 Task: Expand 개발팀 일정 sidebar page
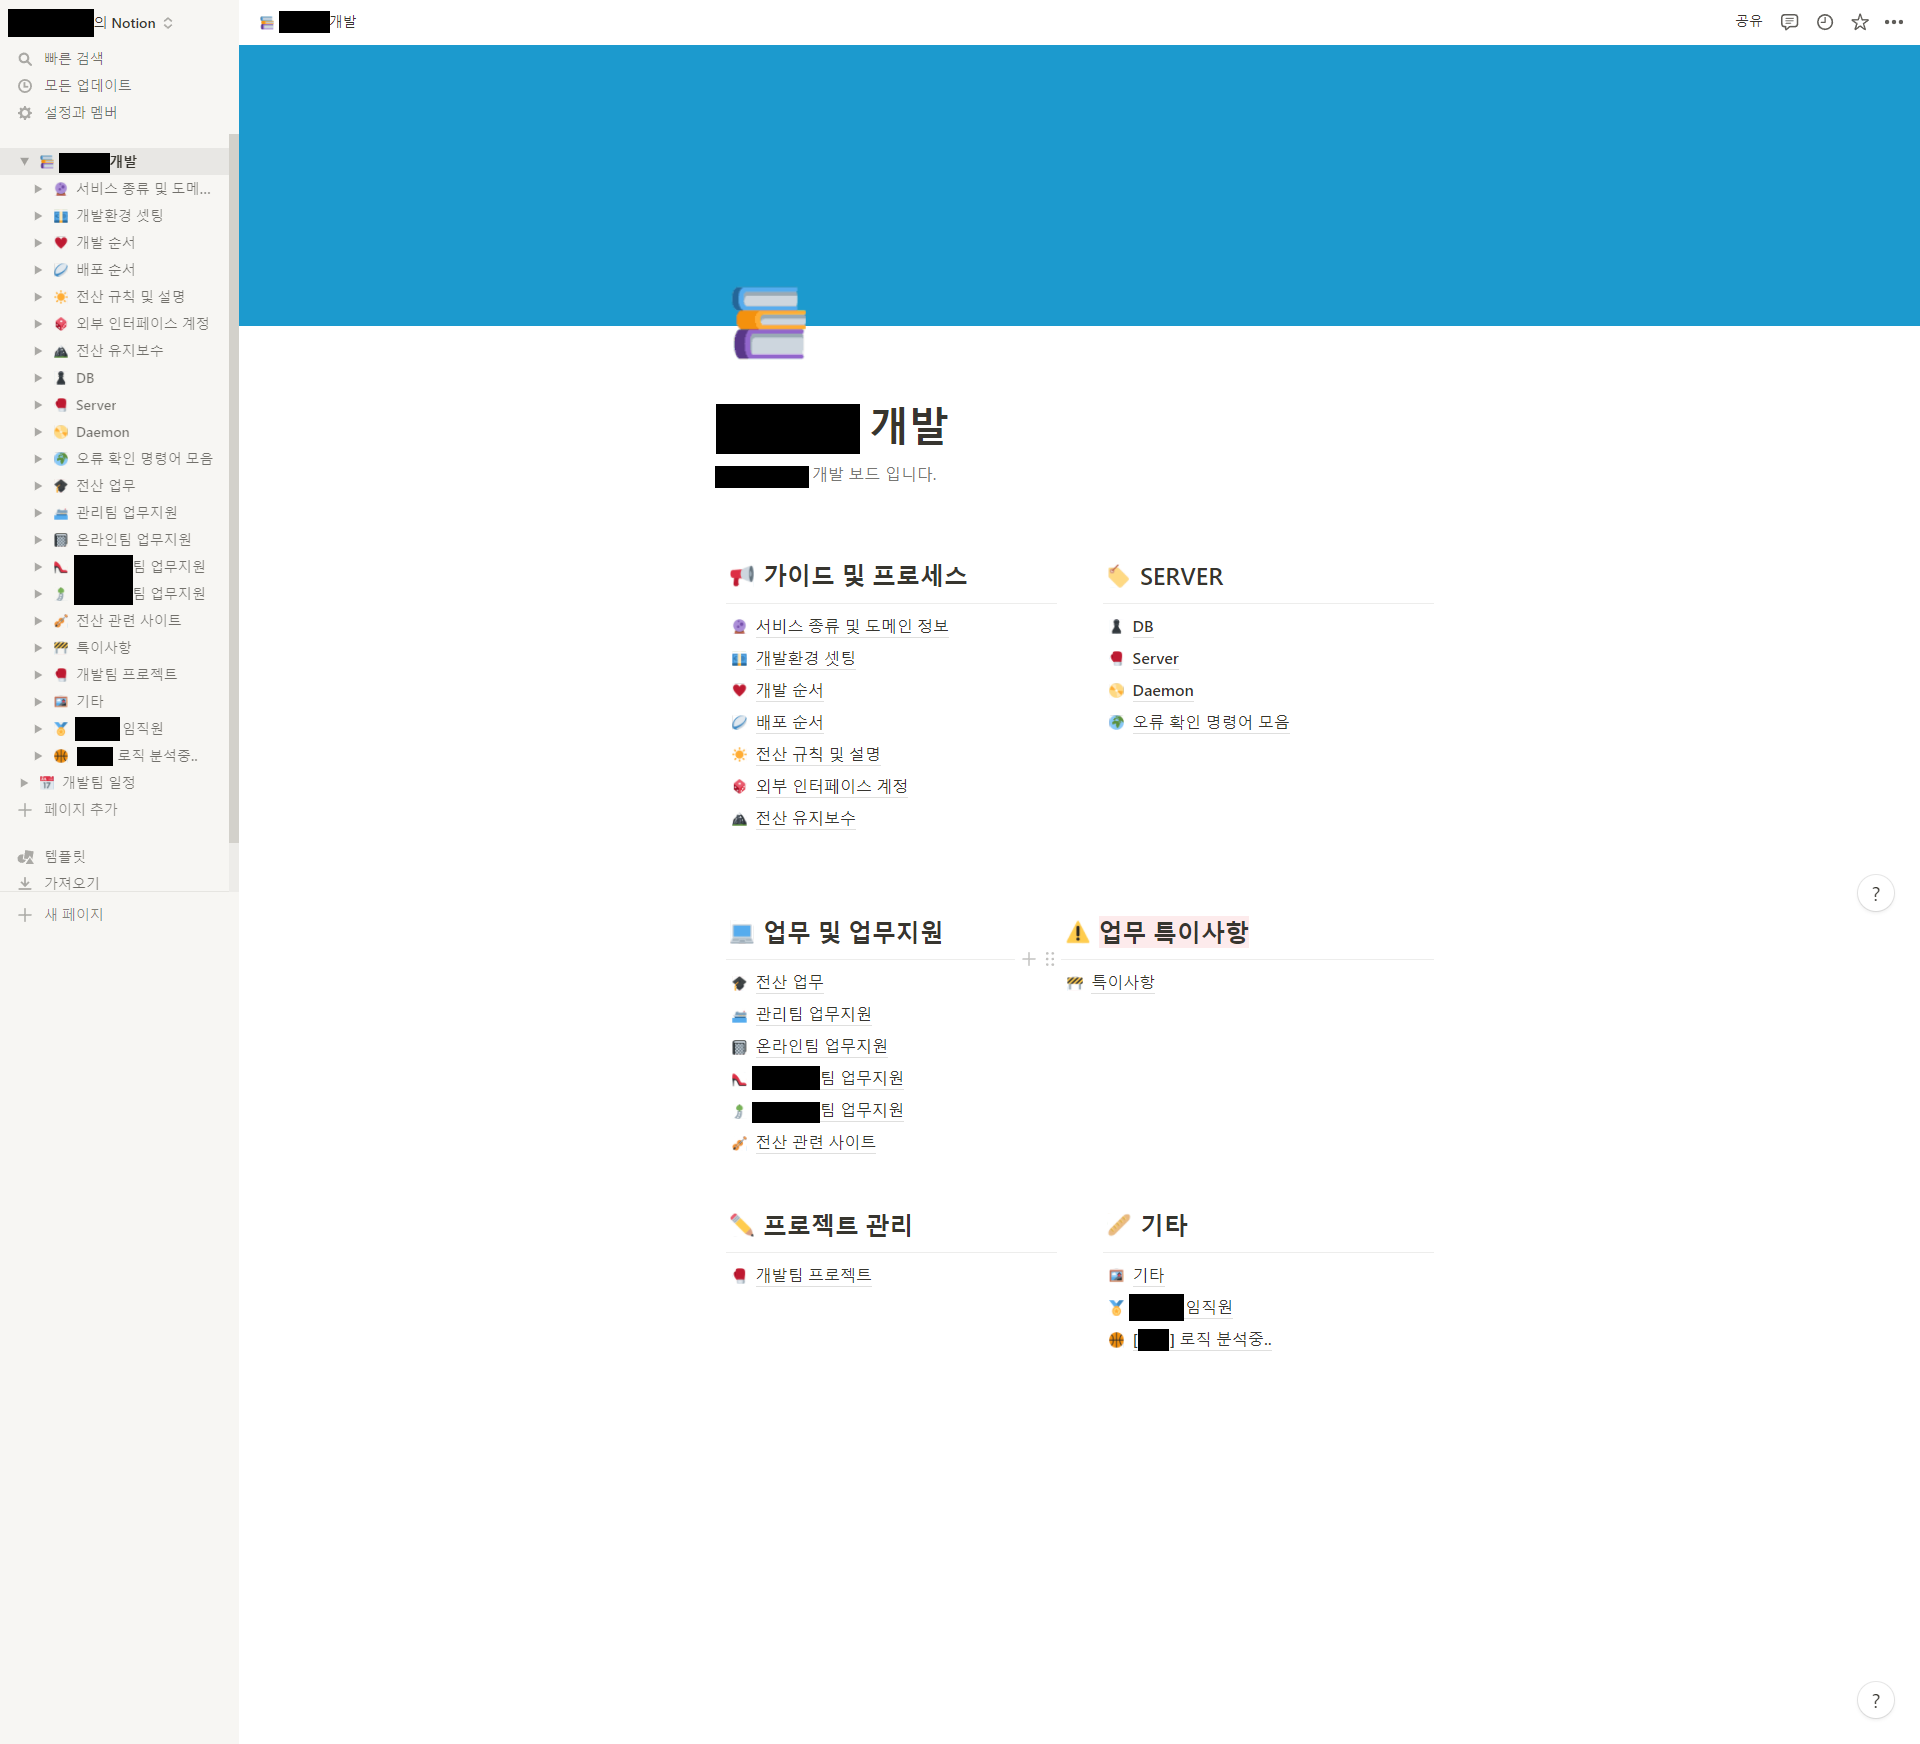(24, 782)
